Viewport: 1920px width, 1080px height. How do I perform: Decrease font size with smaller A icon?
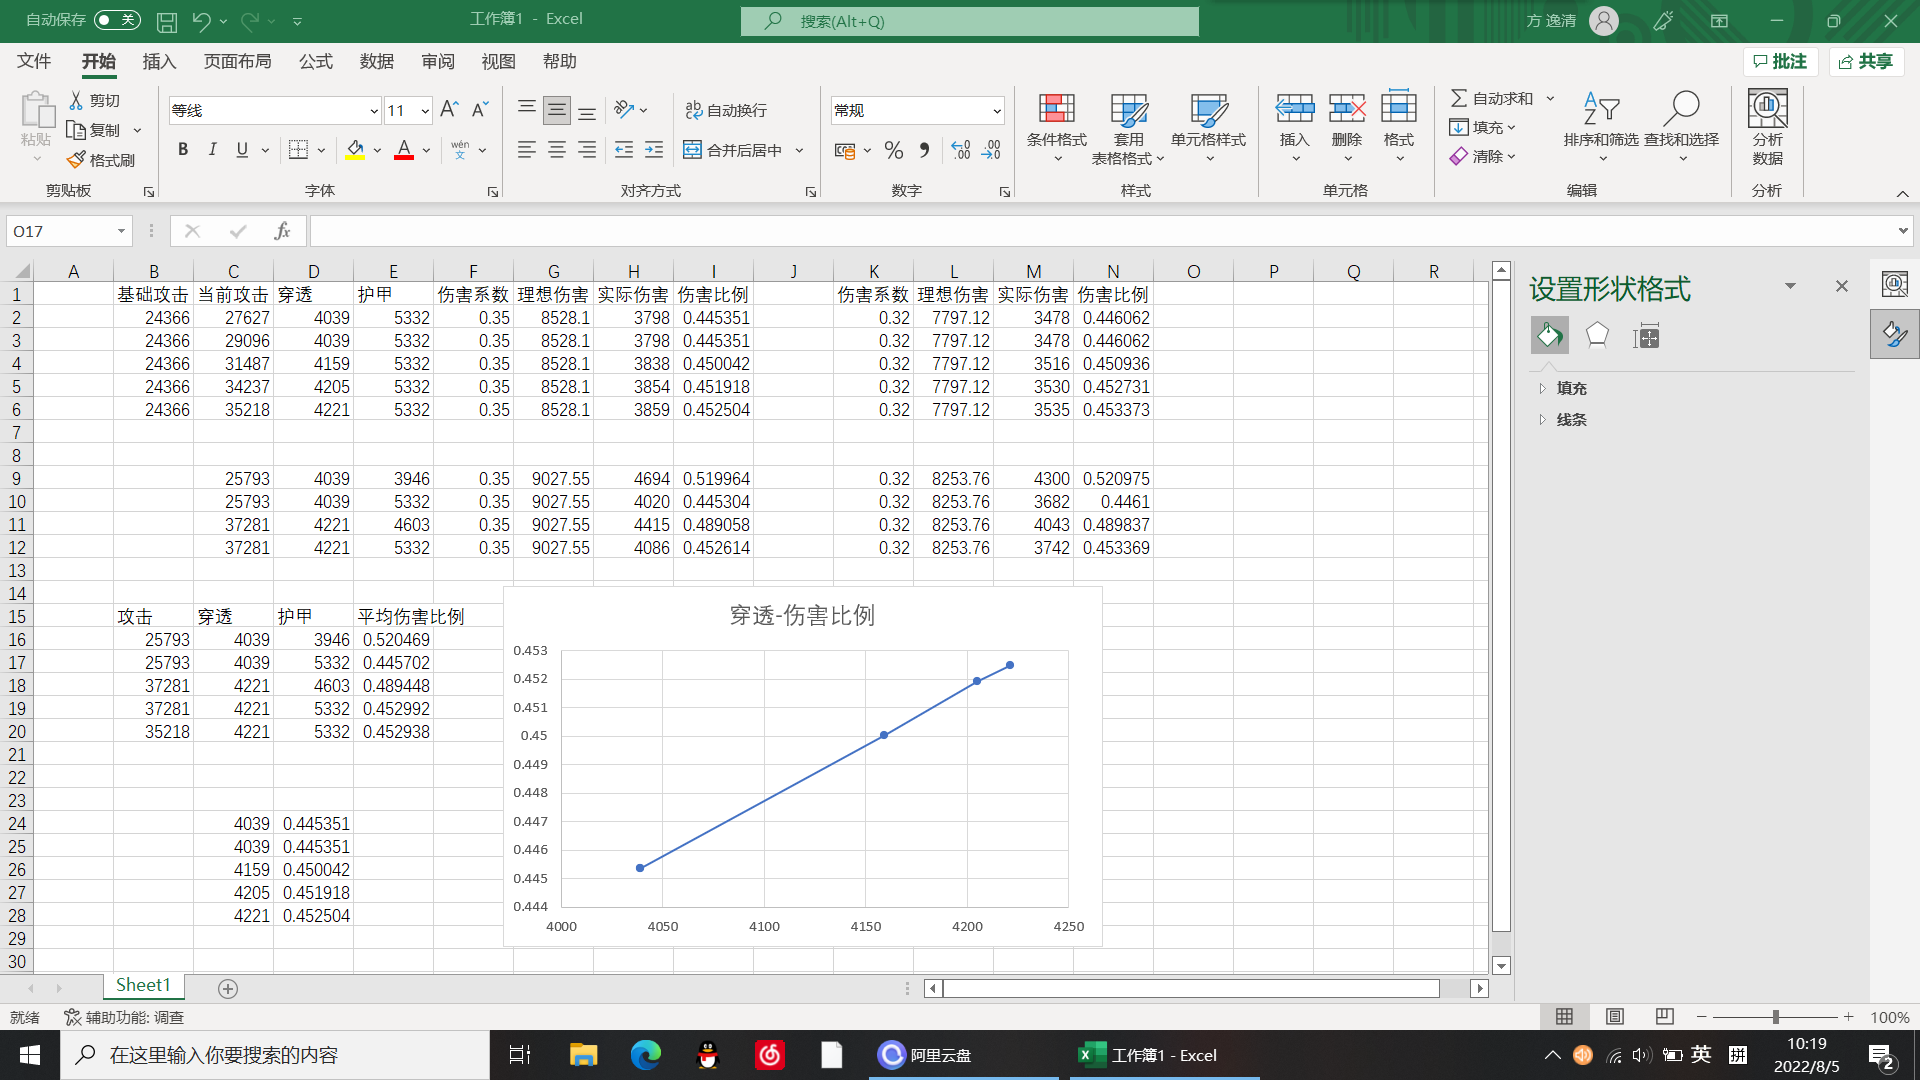(480, 109)
